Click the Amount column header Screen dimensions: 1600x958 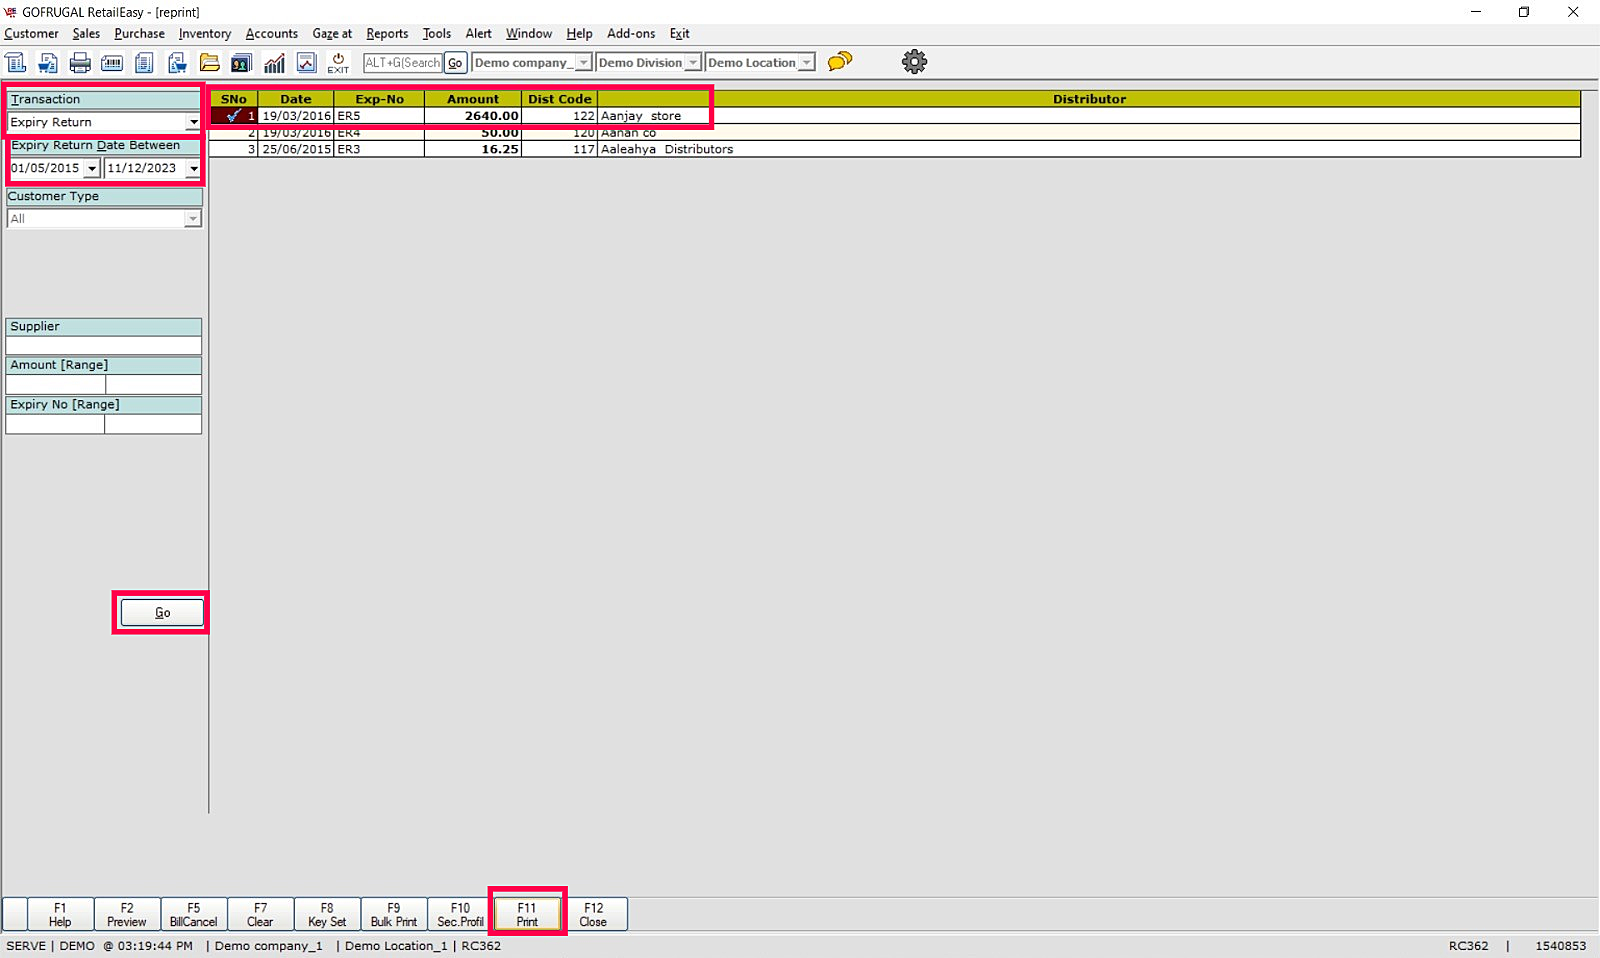473,99
